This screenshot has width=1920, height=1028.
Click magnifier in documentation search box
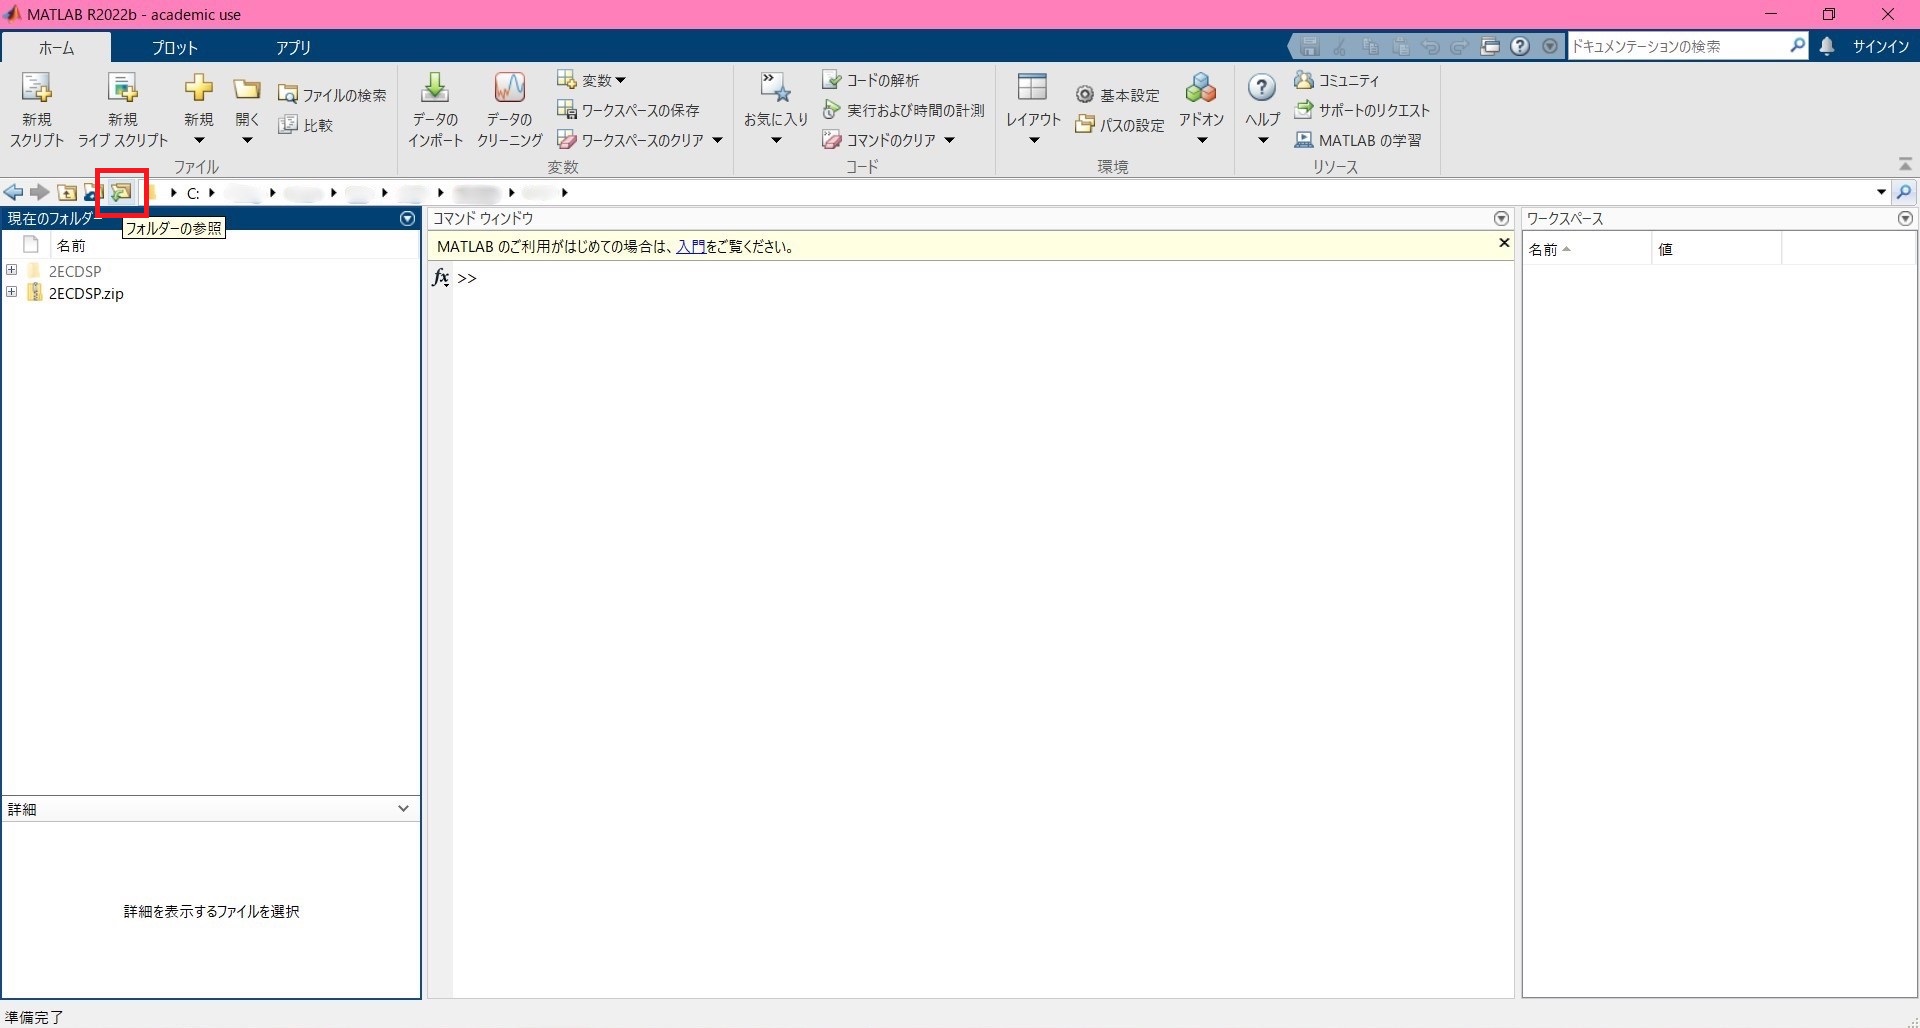tap(1797, 45)
